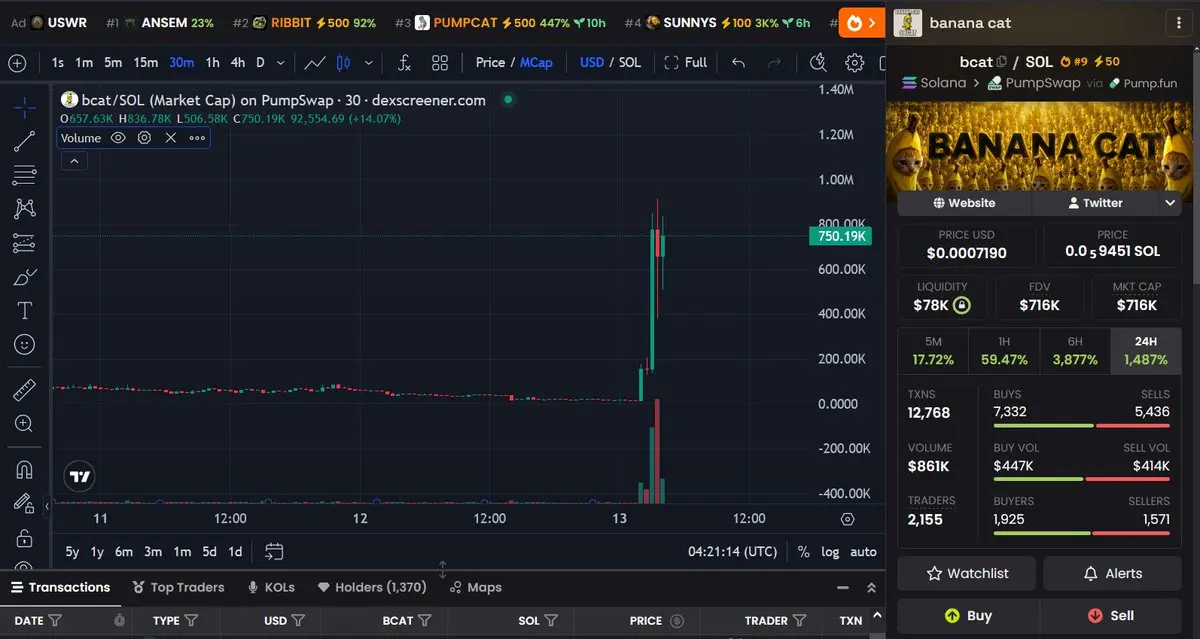Open the indicators fx menu
Viewport: 1200px width, 639px height.
(x=404, y=63)
